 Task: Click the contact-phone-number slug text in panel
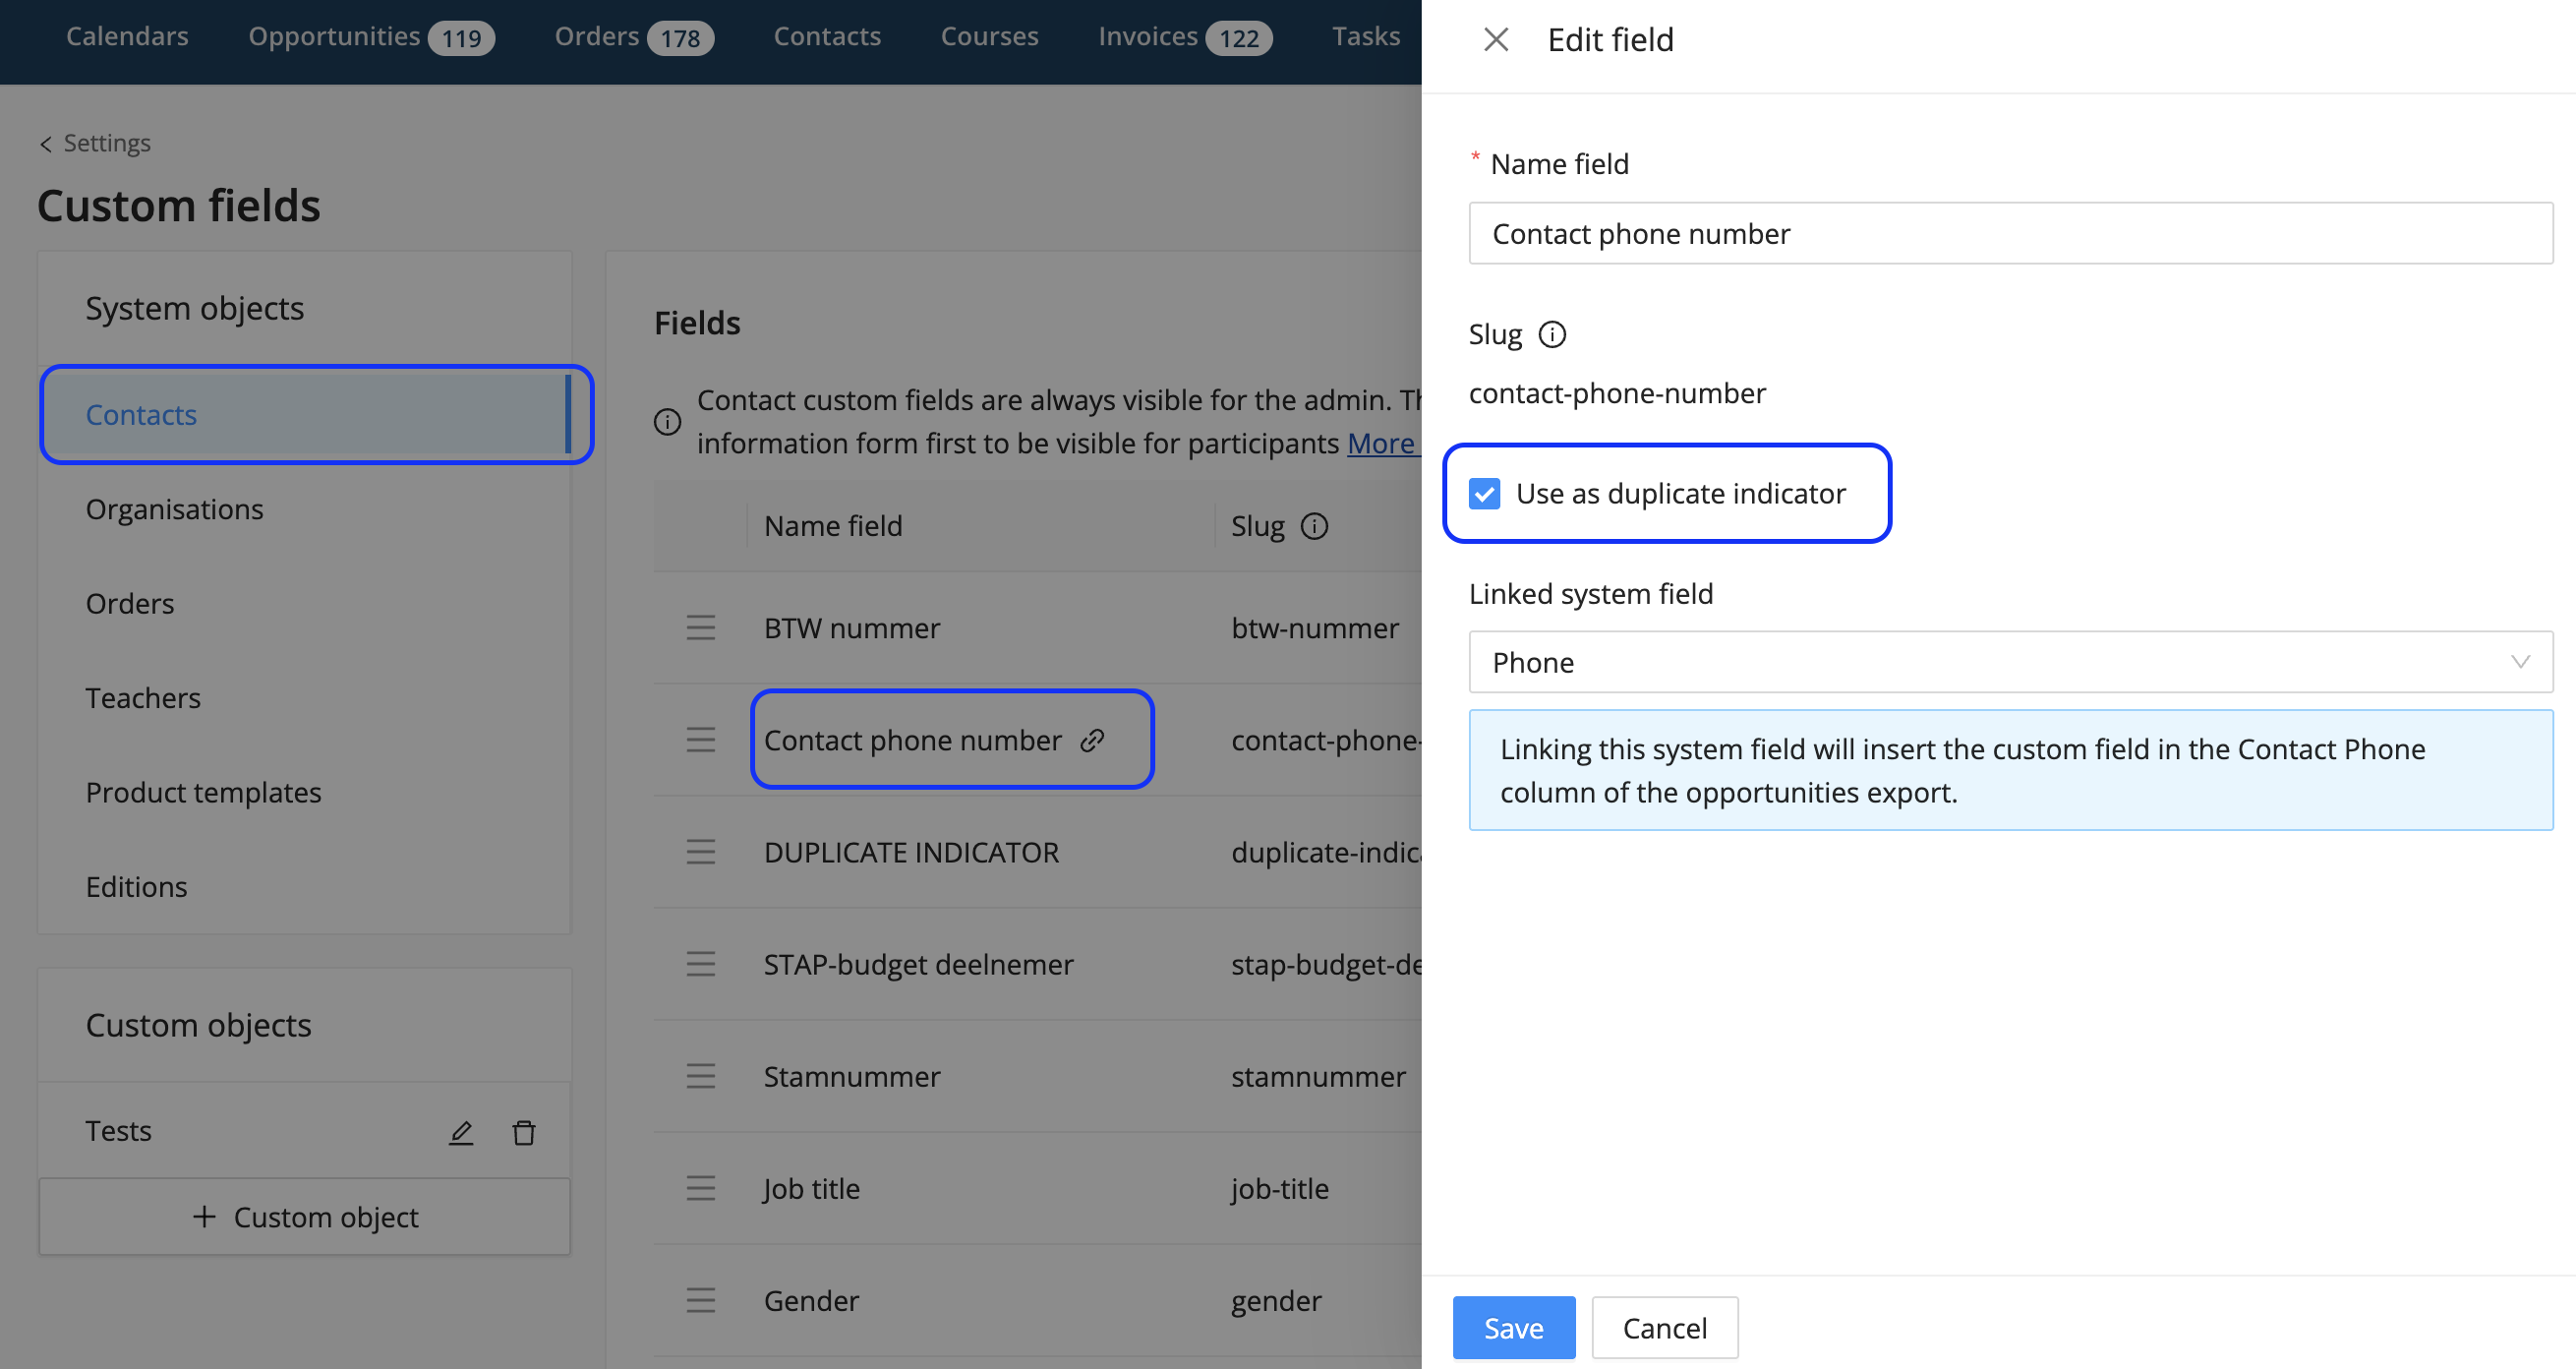pos(1617,393)
